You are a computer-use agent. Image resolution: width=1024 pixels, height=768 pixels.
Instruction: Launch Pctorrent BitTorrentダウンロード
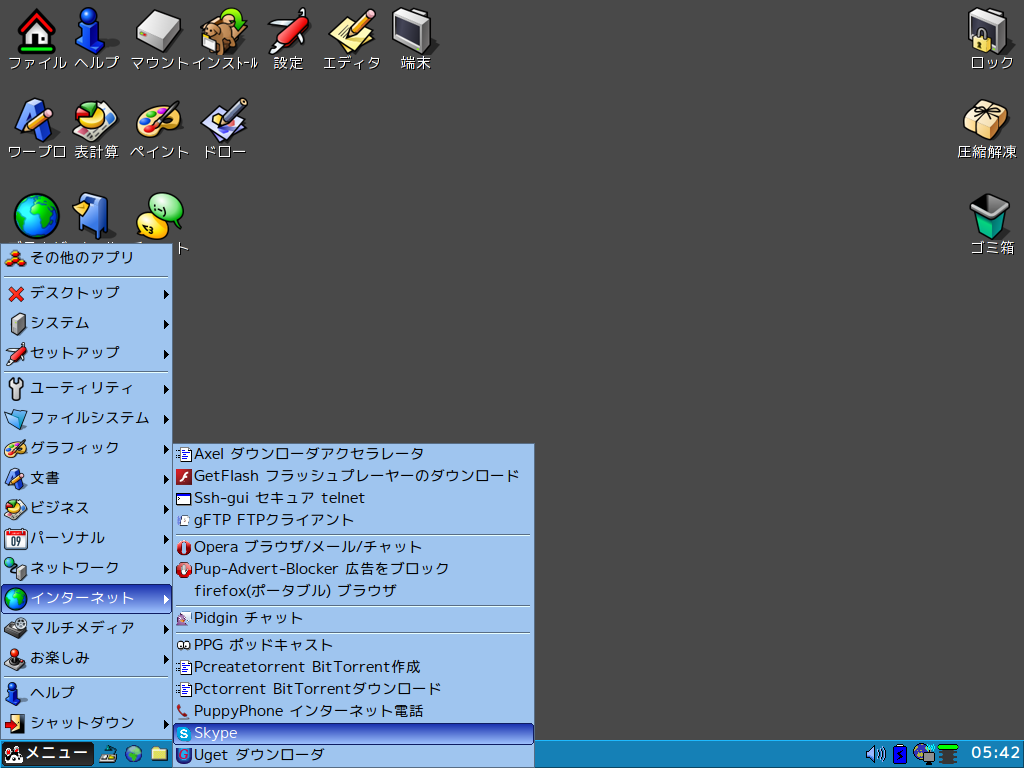point(353,690)
